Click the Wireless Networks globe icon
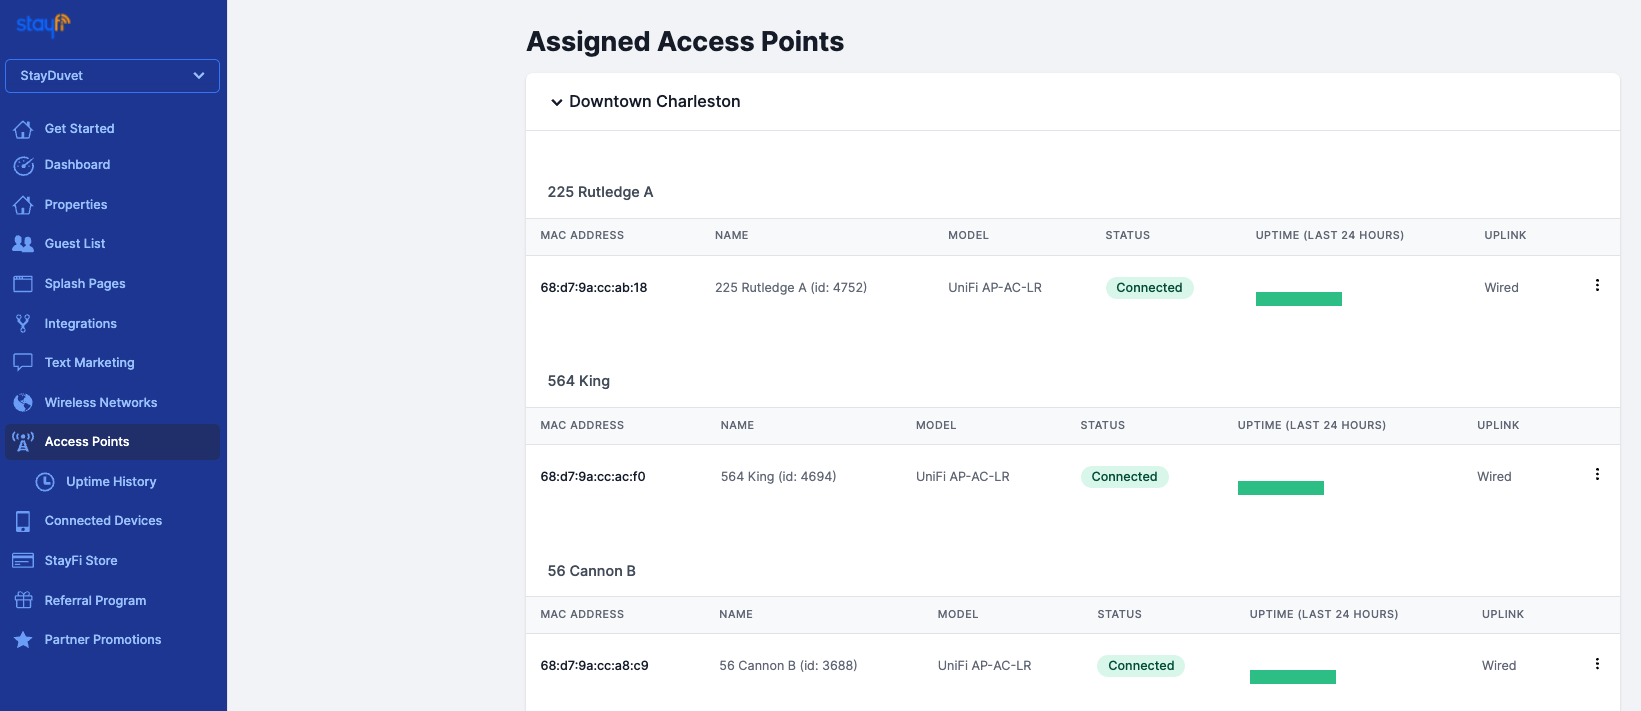The width and height of the screenshot is (1641, 711). [23, 403]
